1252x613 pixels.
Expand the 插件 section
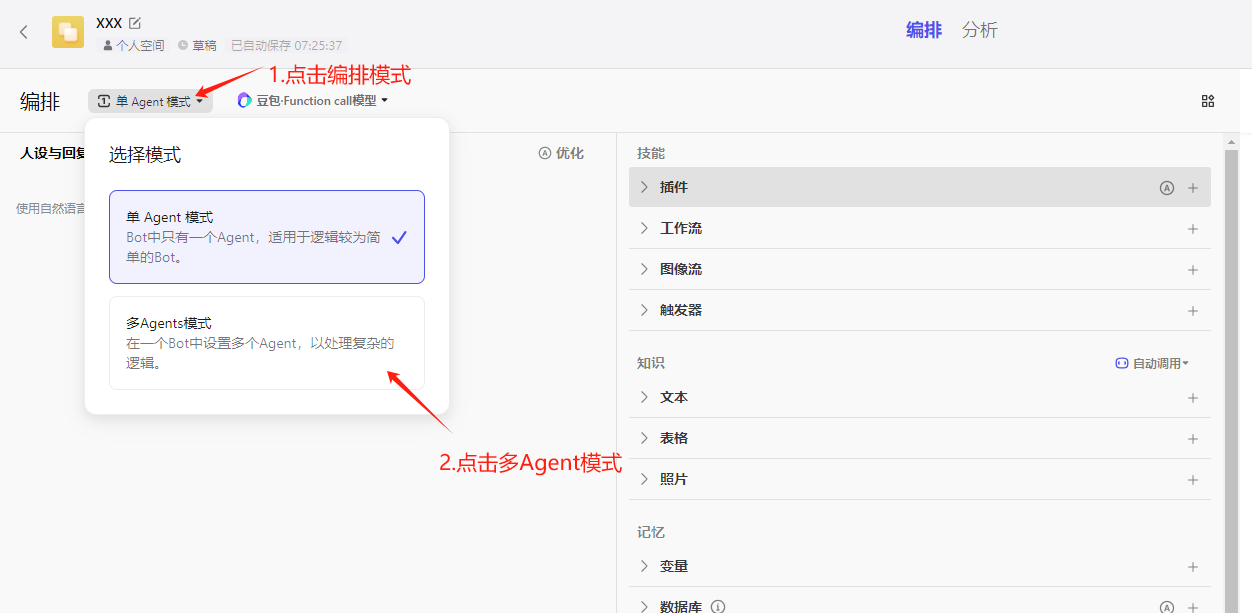point(644,187)
